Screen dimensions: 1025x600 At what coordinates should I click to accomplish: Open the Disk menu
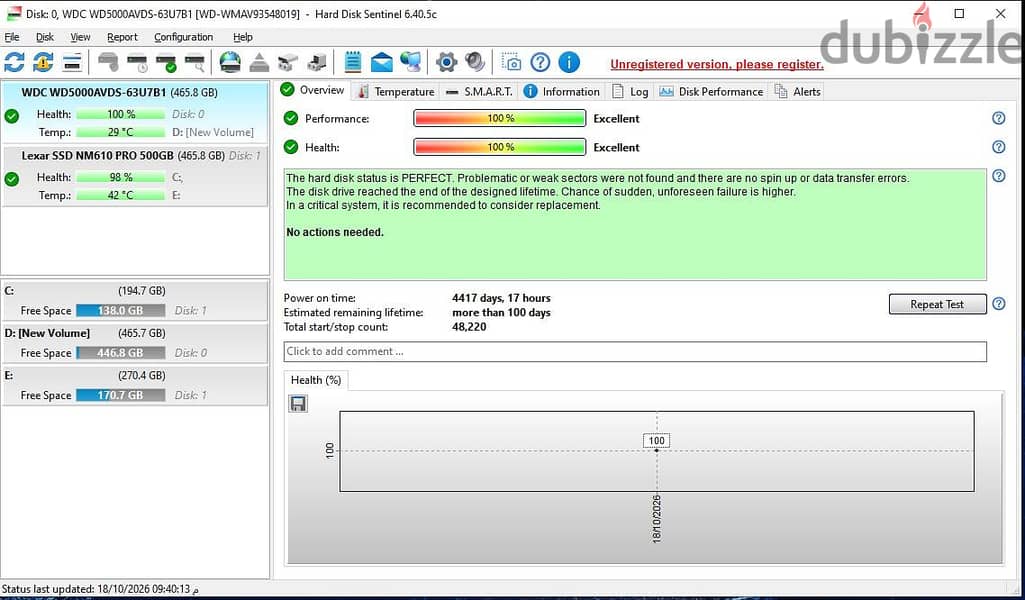(45, 37)
